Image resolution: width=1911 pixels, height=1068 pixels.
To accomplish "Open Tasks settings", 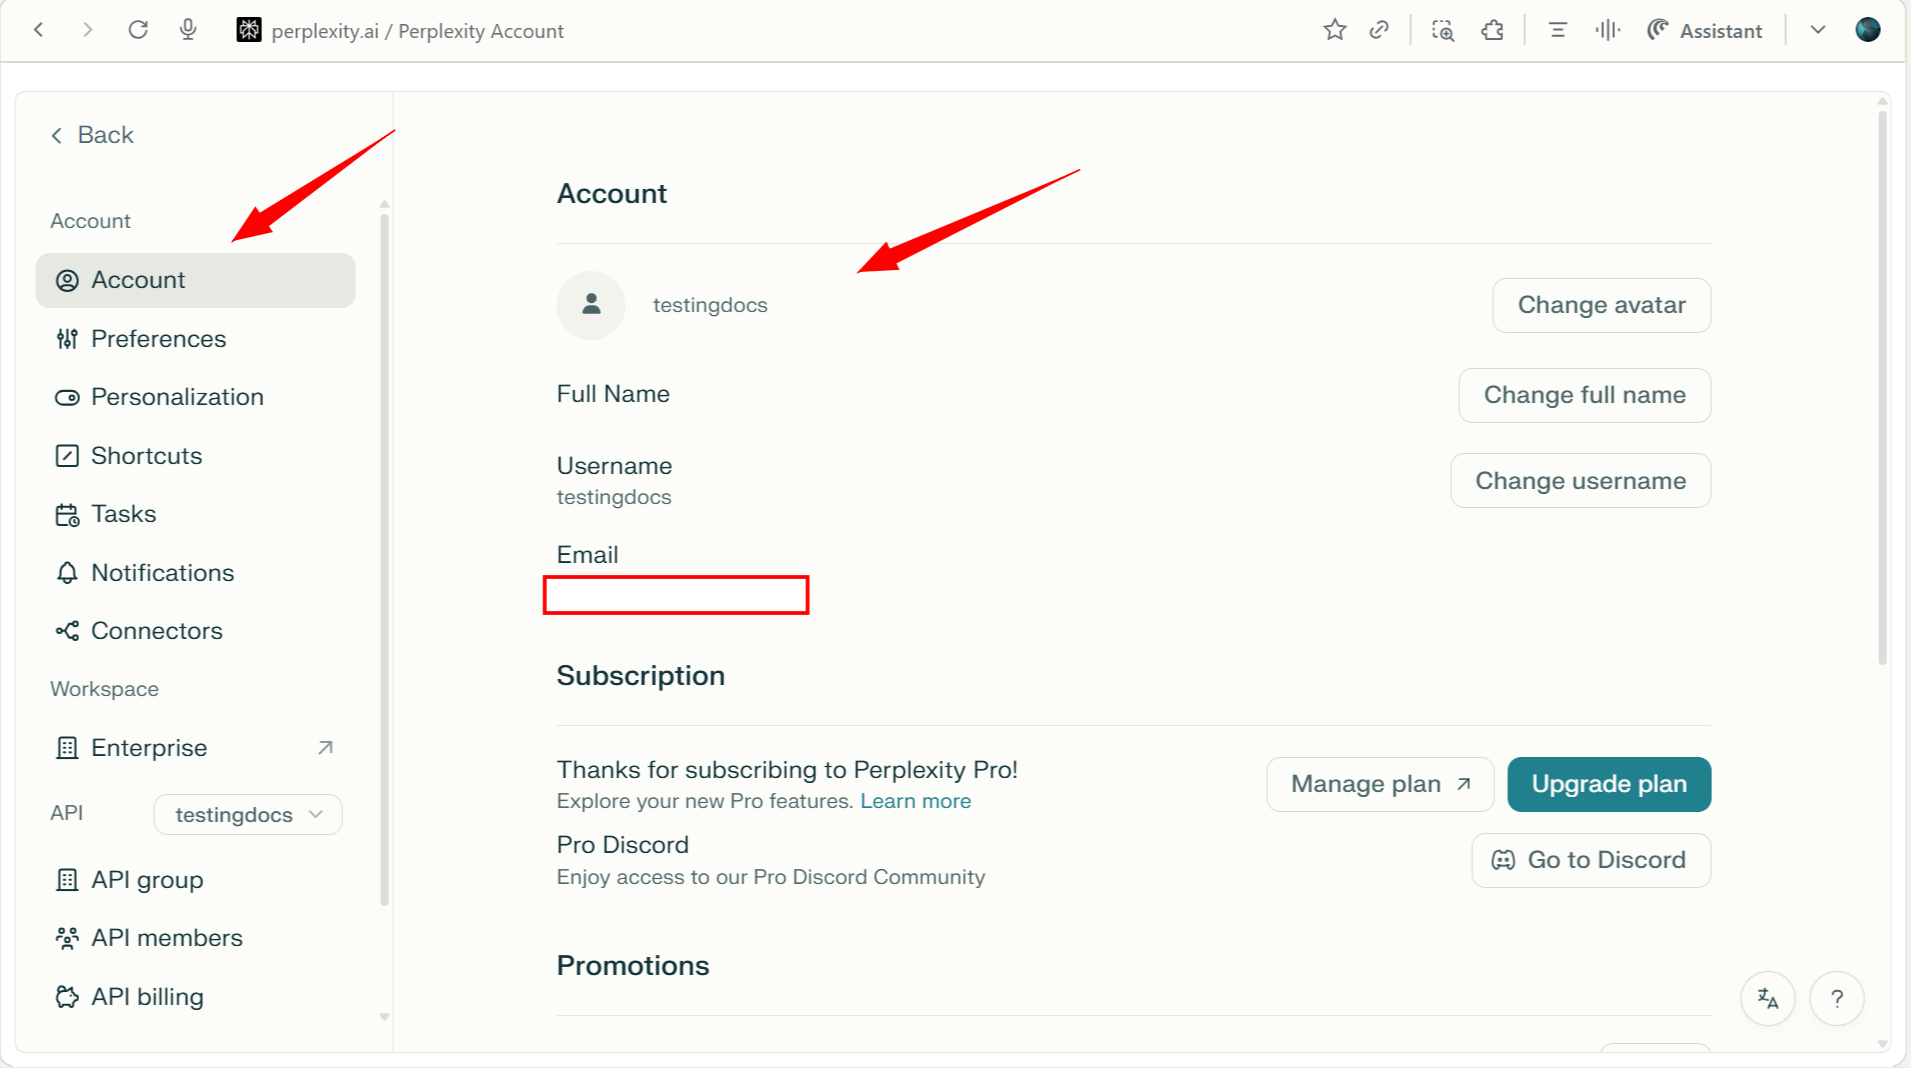I will [195, 514].
